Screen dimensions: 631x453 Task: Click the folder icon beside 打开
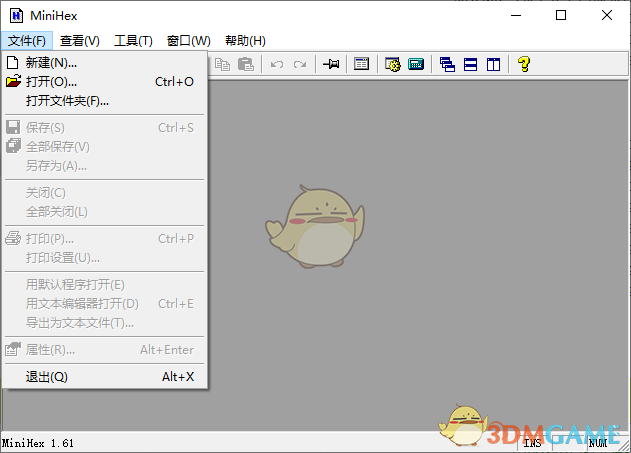tap(13, 81)
